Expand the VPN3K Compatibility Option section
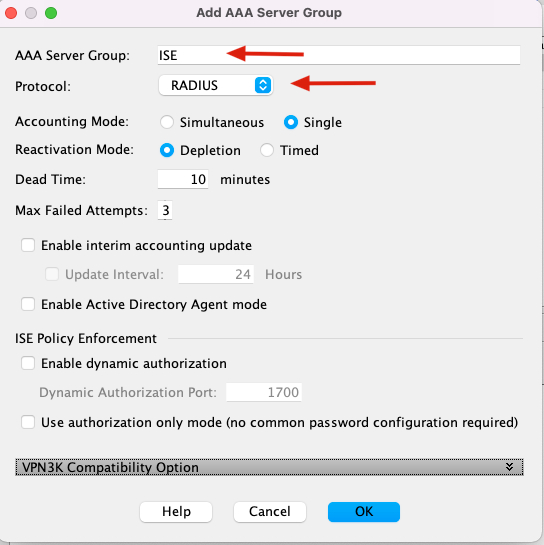 pos(269,467)
